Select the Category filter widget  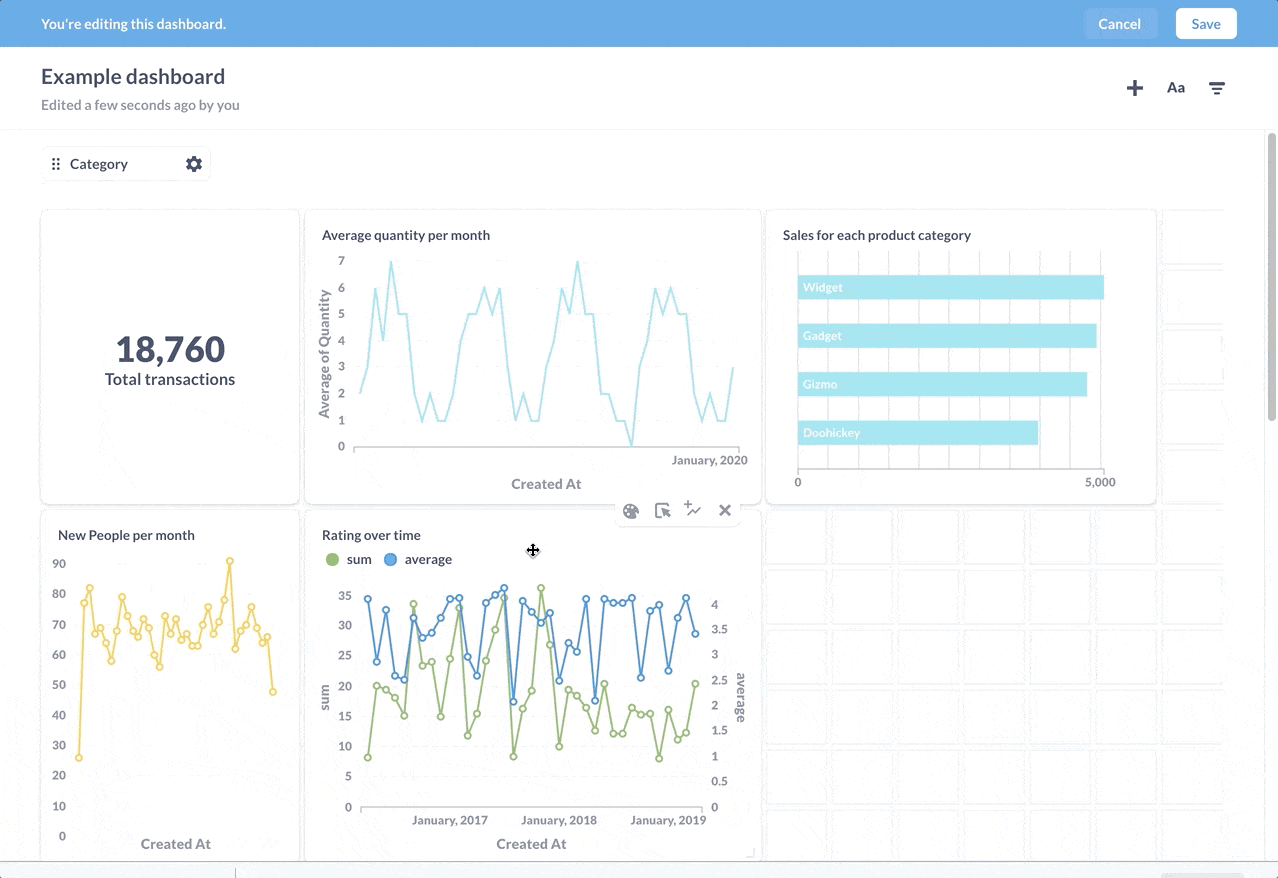[110, 164]
